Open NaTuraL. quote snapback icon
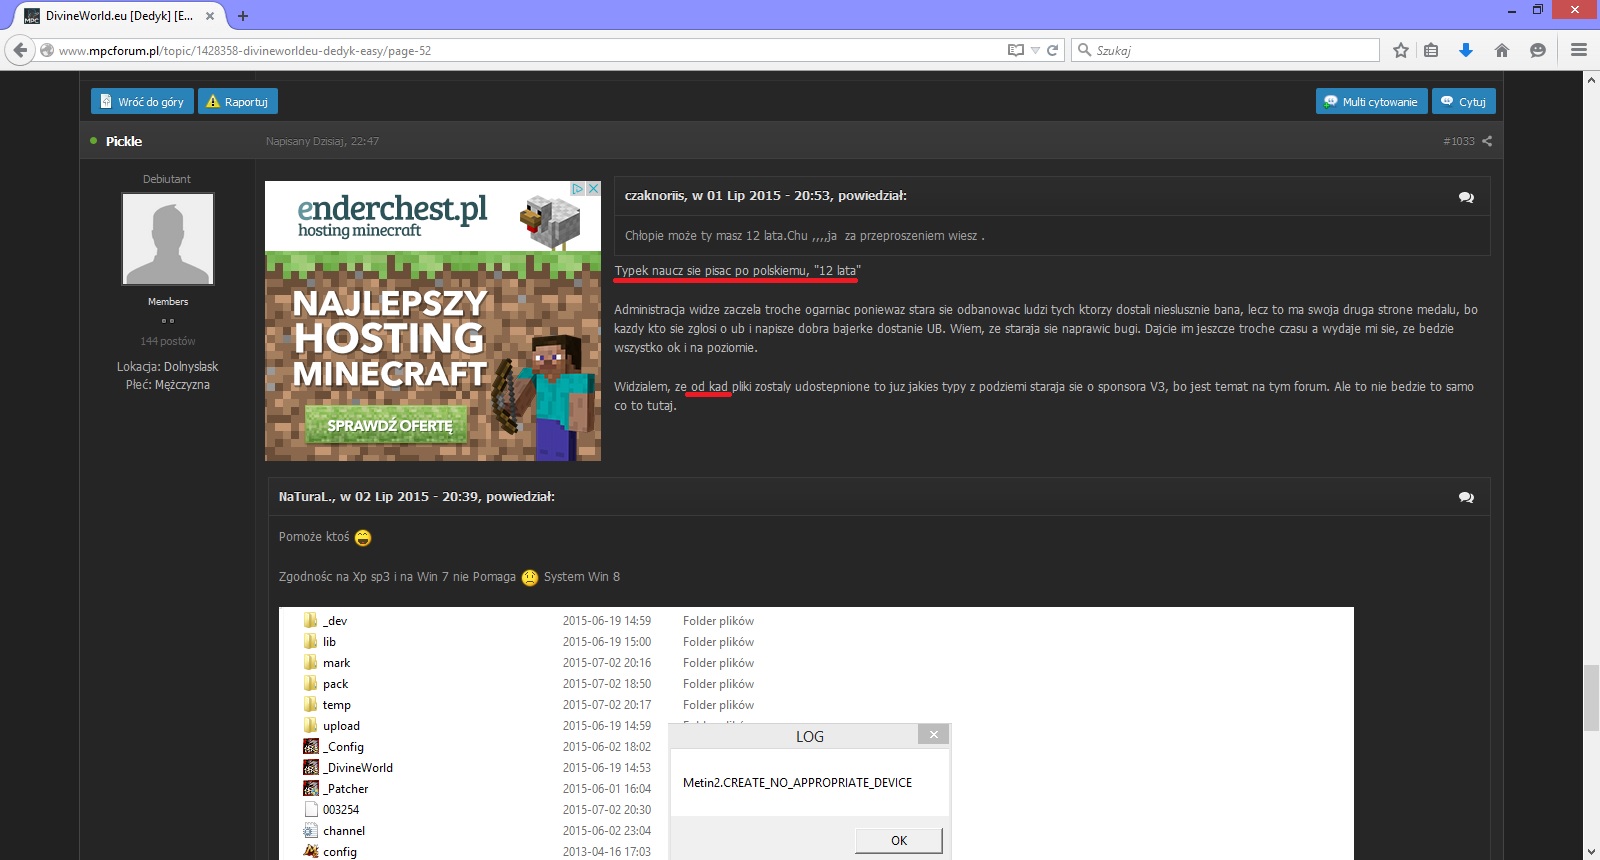The width and height of the screenshot is (1600, 860). tap(1466, 497)
